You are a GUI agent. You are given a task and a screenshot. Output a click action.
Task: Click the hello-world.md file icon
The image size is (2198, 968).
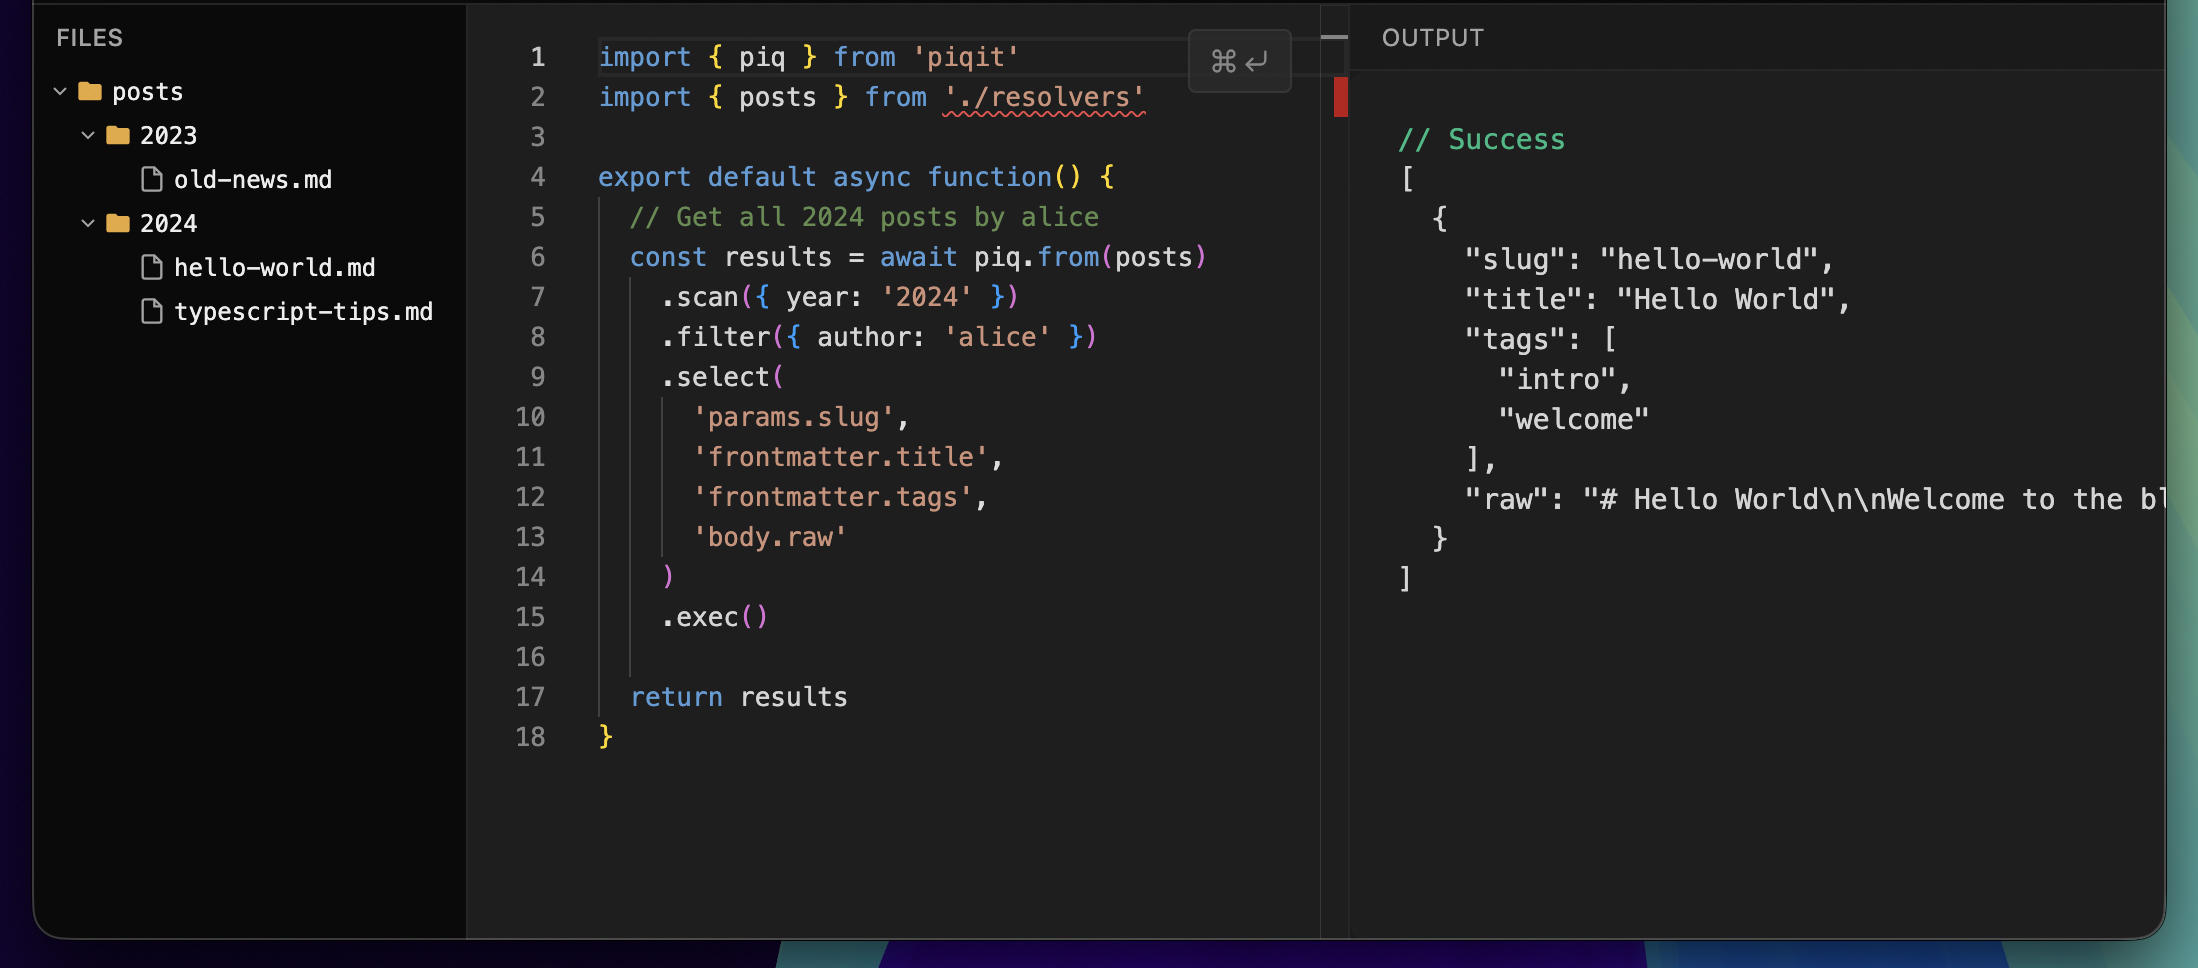point(152,268)
